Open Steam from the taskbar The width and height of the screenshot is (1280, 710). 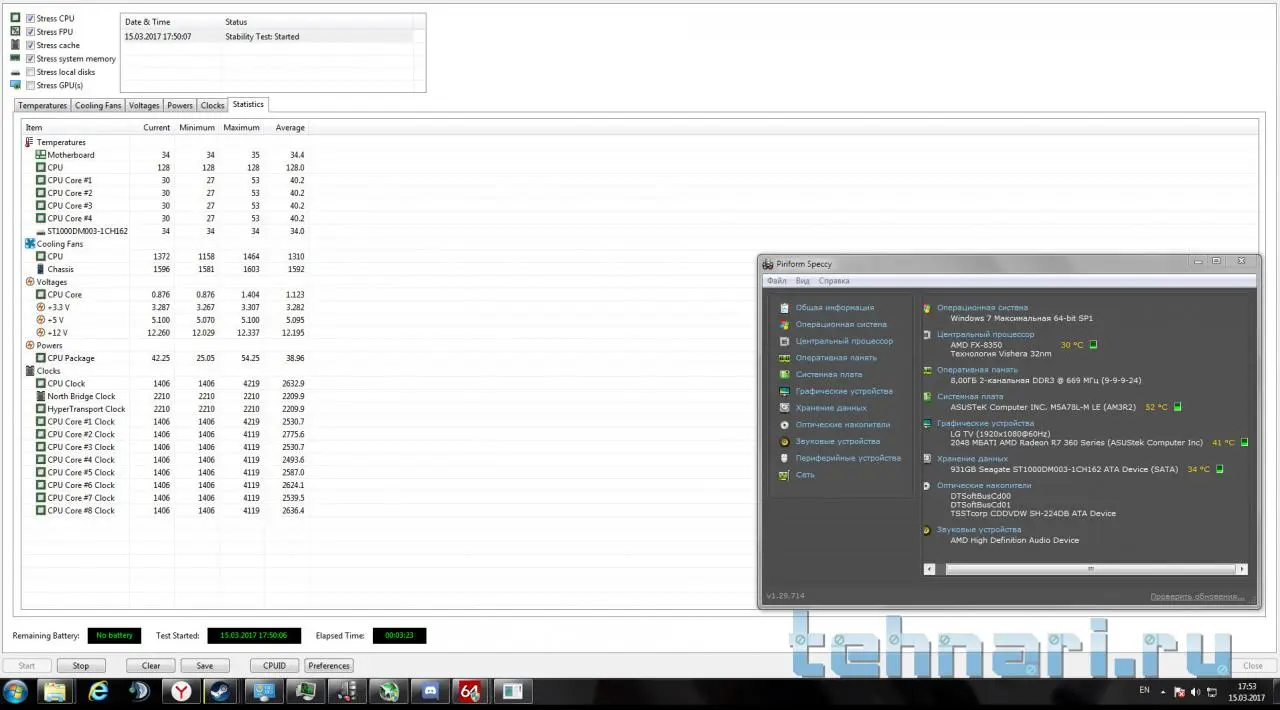point(220,691)
